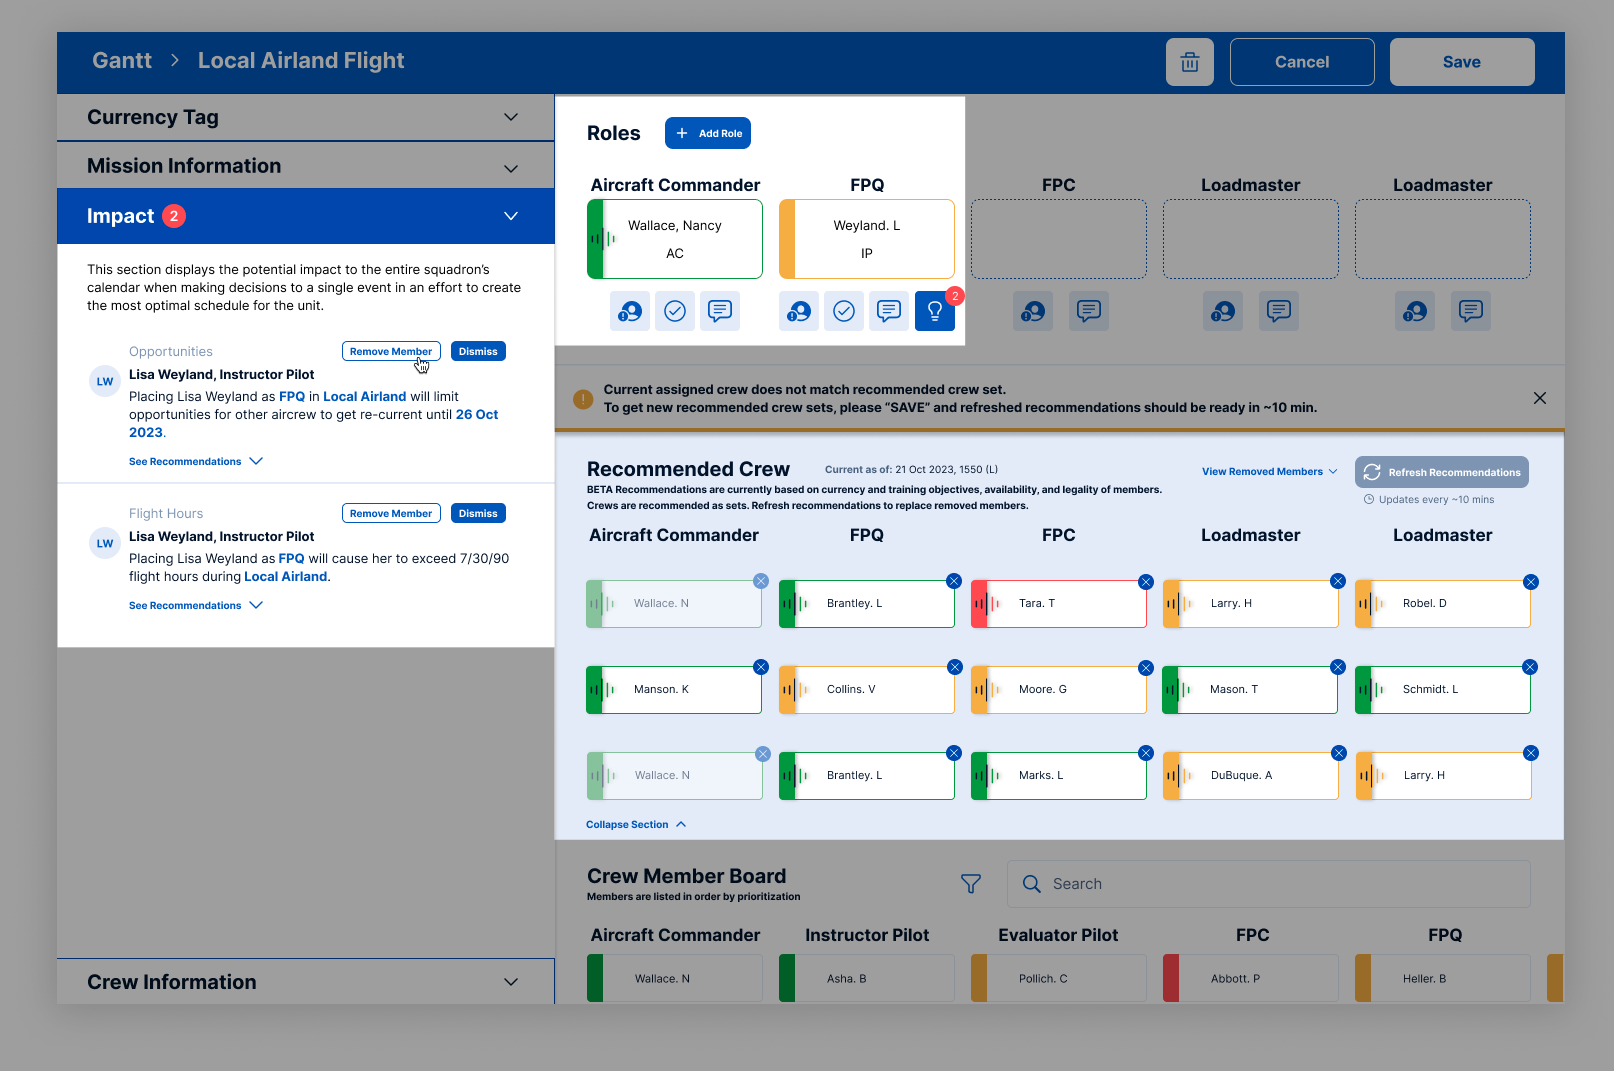Click member info icon under first Loadmaster slot

click(x=1224, y=311)
